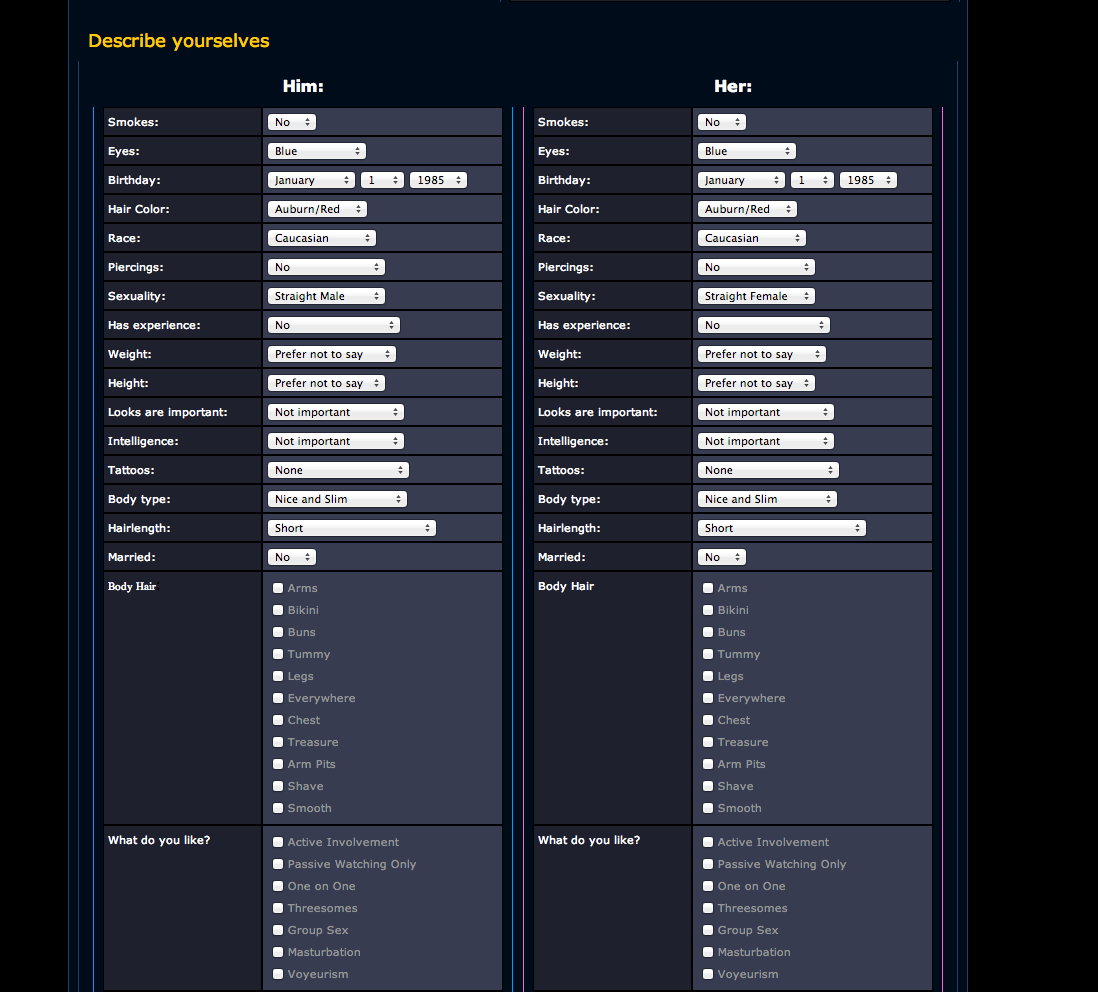Screen dimensions: 1098x992
Task: Tick the Legs checkbox under Her
Action: [x=708, y=676]
